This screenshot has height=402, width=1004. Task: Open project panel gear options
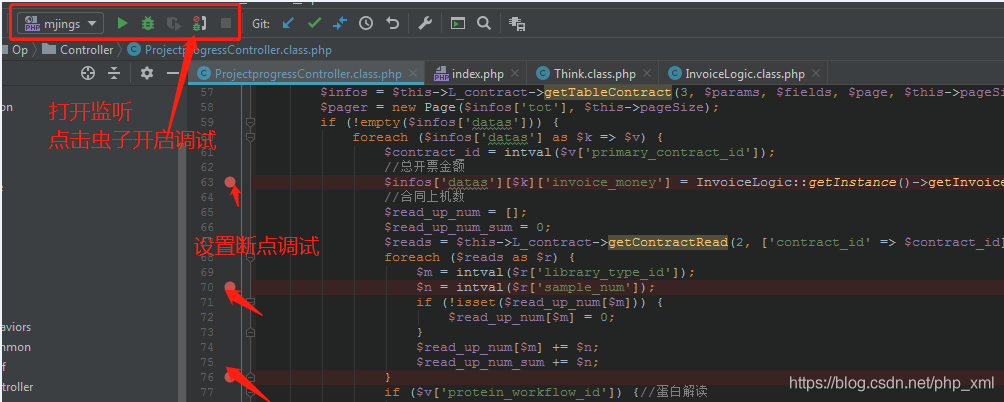pyautogui.click(x=147, y=73)
